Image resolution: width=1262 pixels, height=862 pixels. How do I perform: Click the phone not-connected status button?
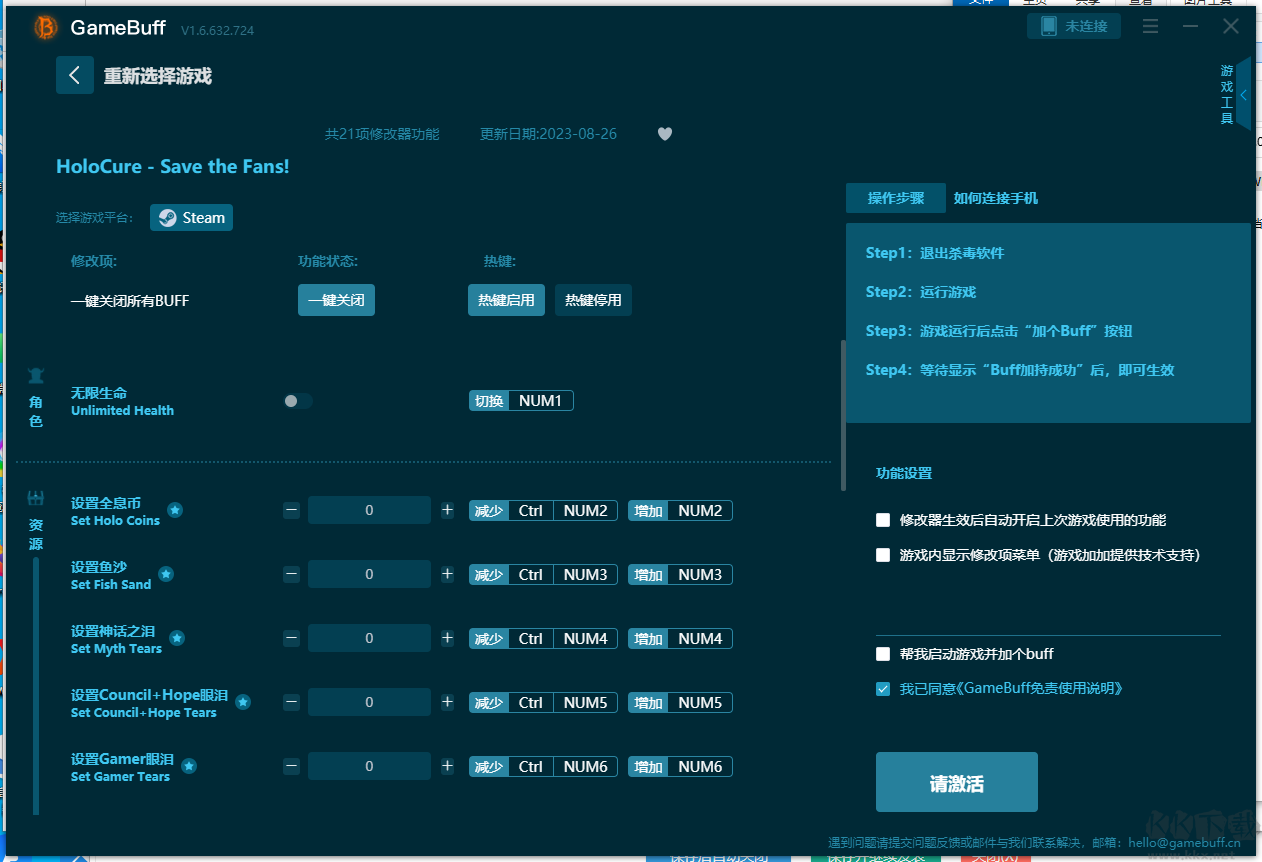coord(1074,26)
